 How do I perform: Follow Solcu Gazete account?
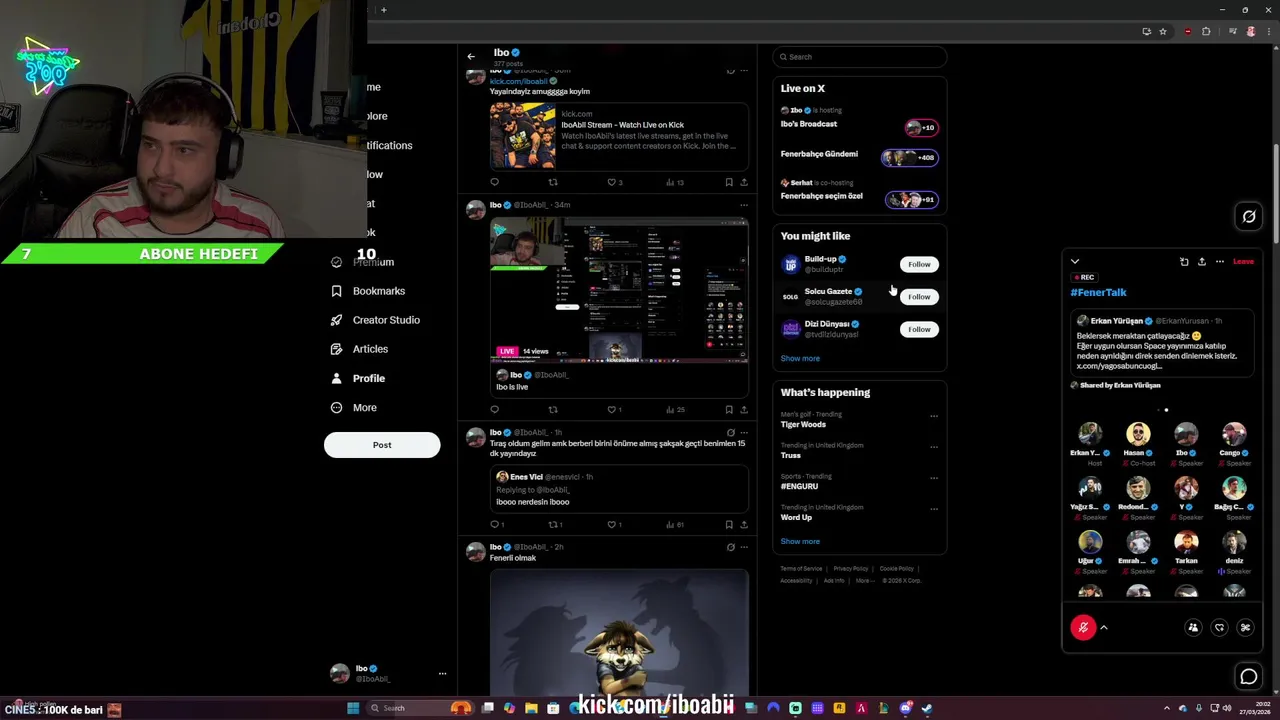pos(919,296)
